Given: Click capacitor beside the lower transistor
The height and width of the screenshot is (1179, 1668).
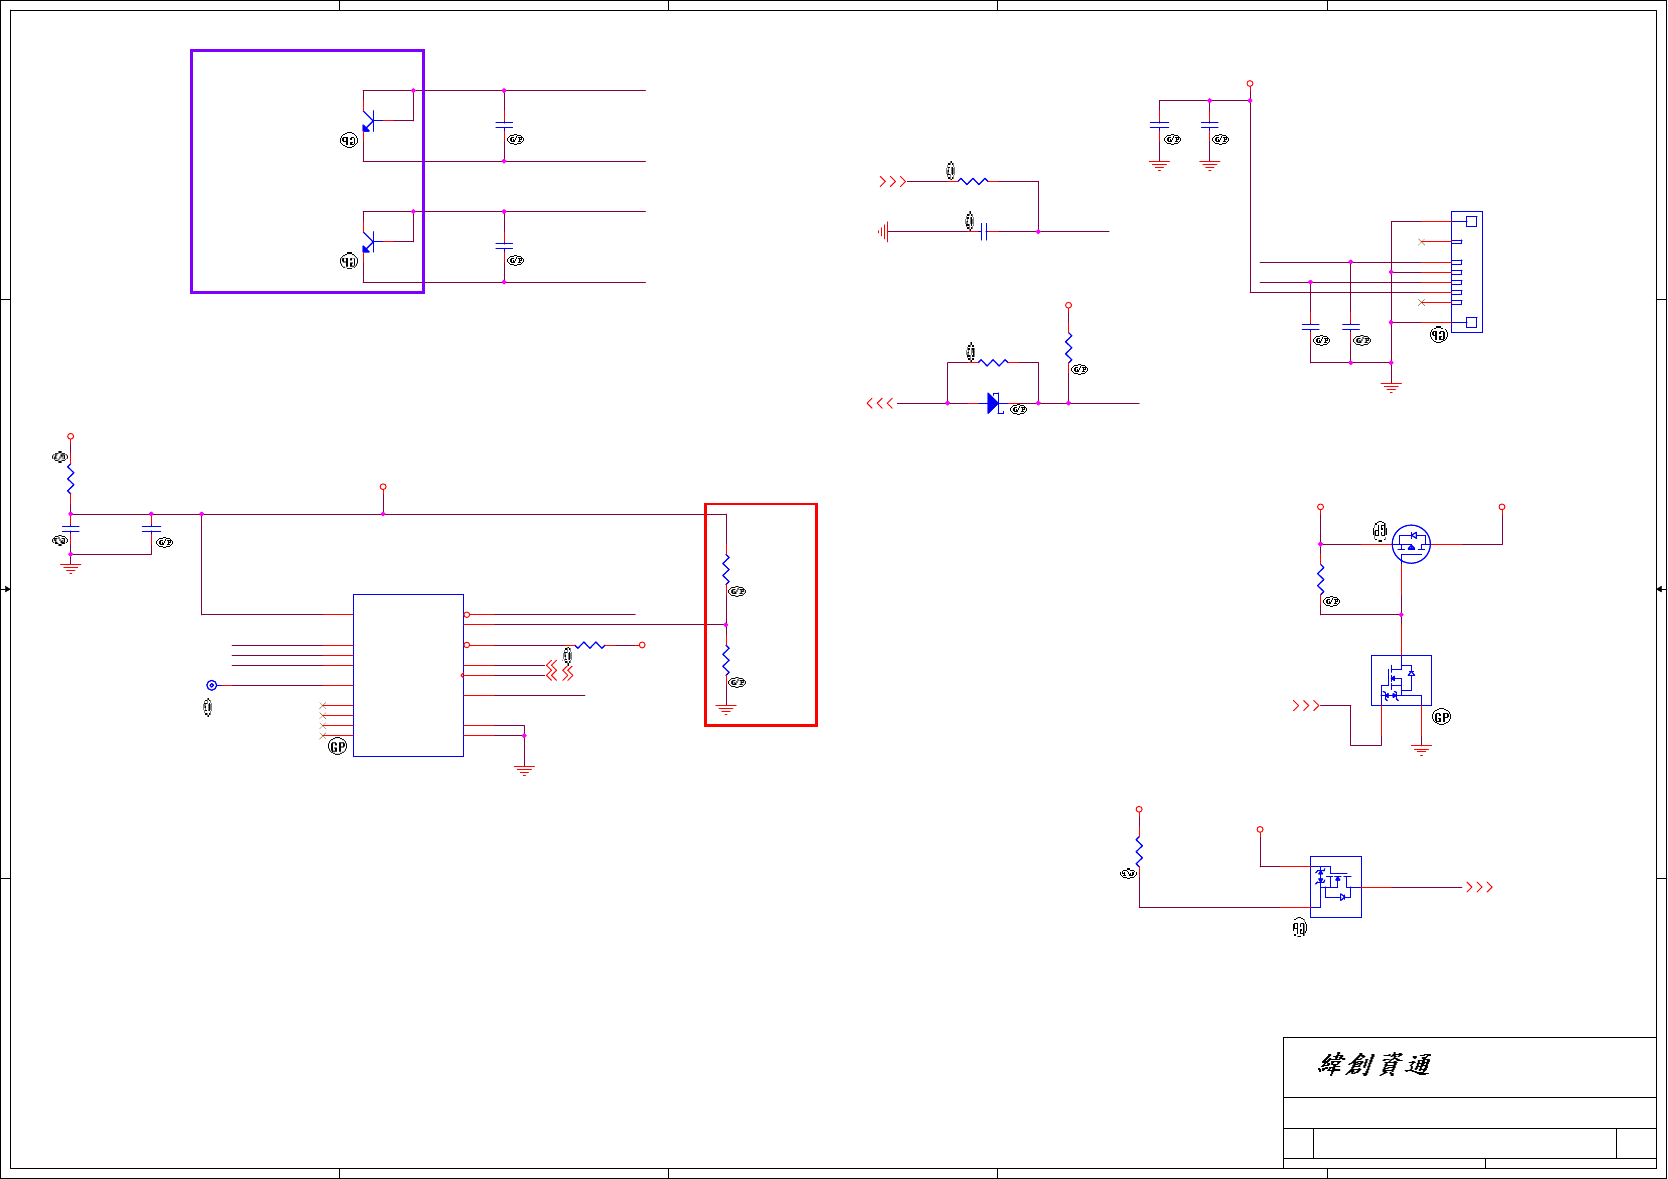Looking at the screenshot, I should [504, 246].
